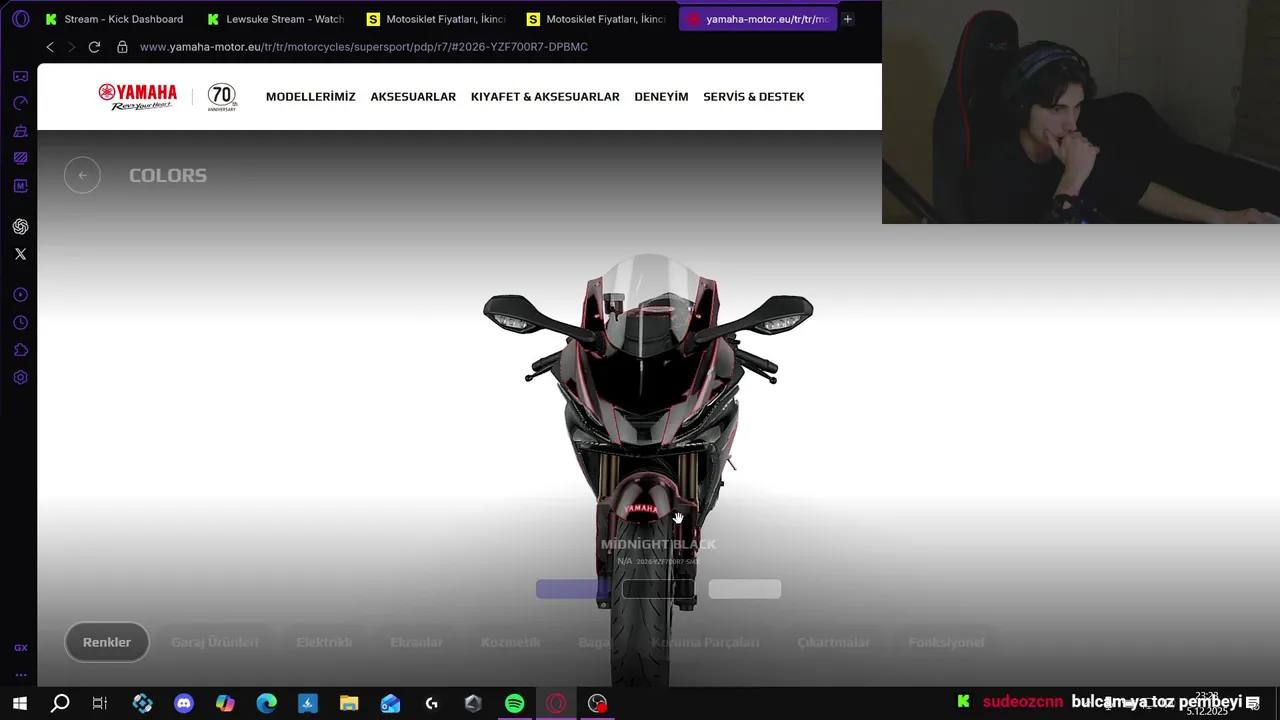The height and width of the screenshot is (720, 1280).
Task: Choose the black color swatch
Action: pos(658,589)
